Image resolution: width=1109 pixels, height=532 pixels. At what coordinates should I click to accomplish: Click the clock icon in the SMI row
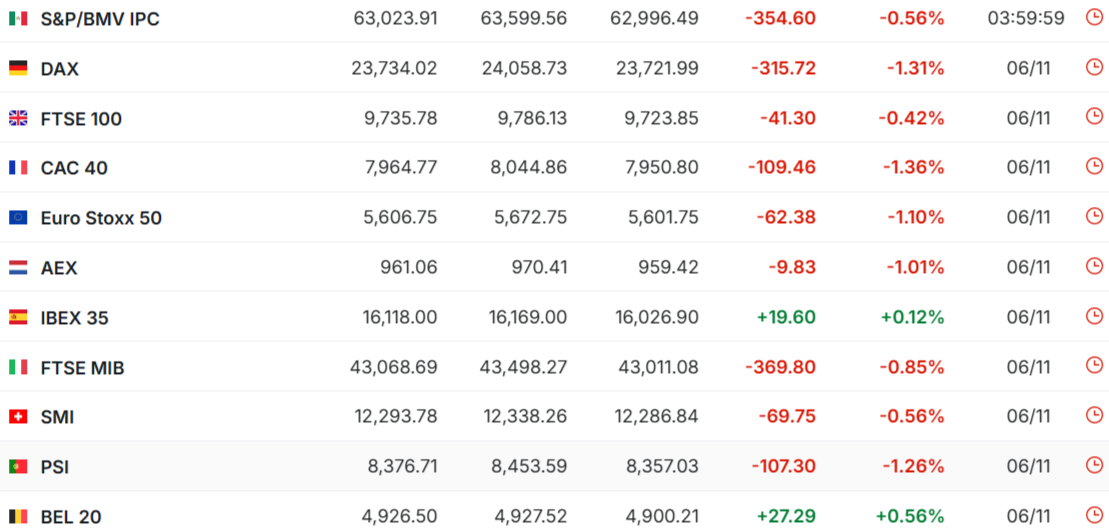(x=1094, y=416)
